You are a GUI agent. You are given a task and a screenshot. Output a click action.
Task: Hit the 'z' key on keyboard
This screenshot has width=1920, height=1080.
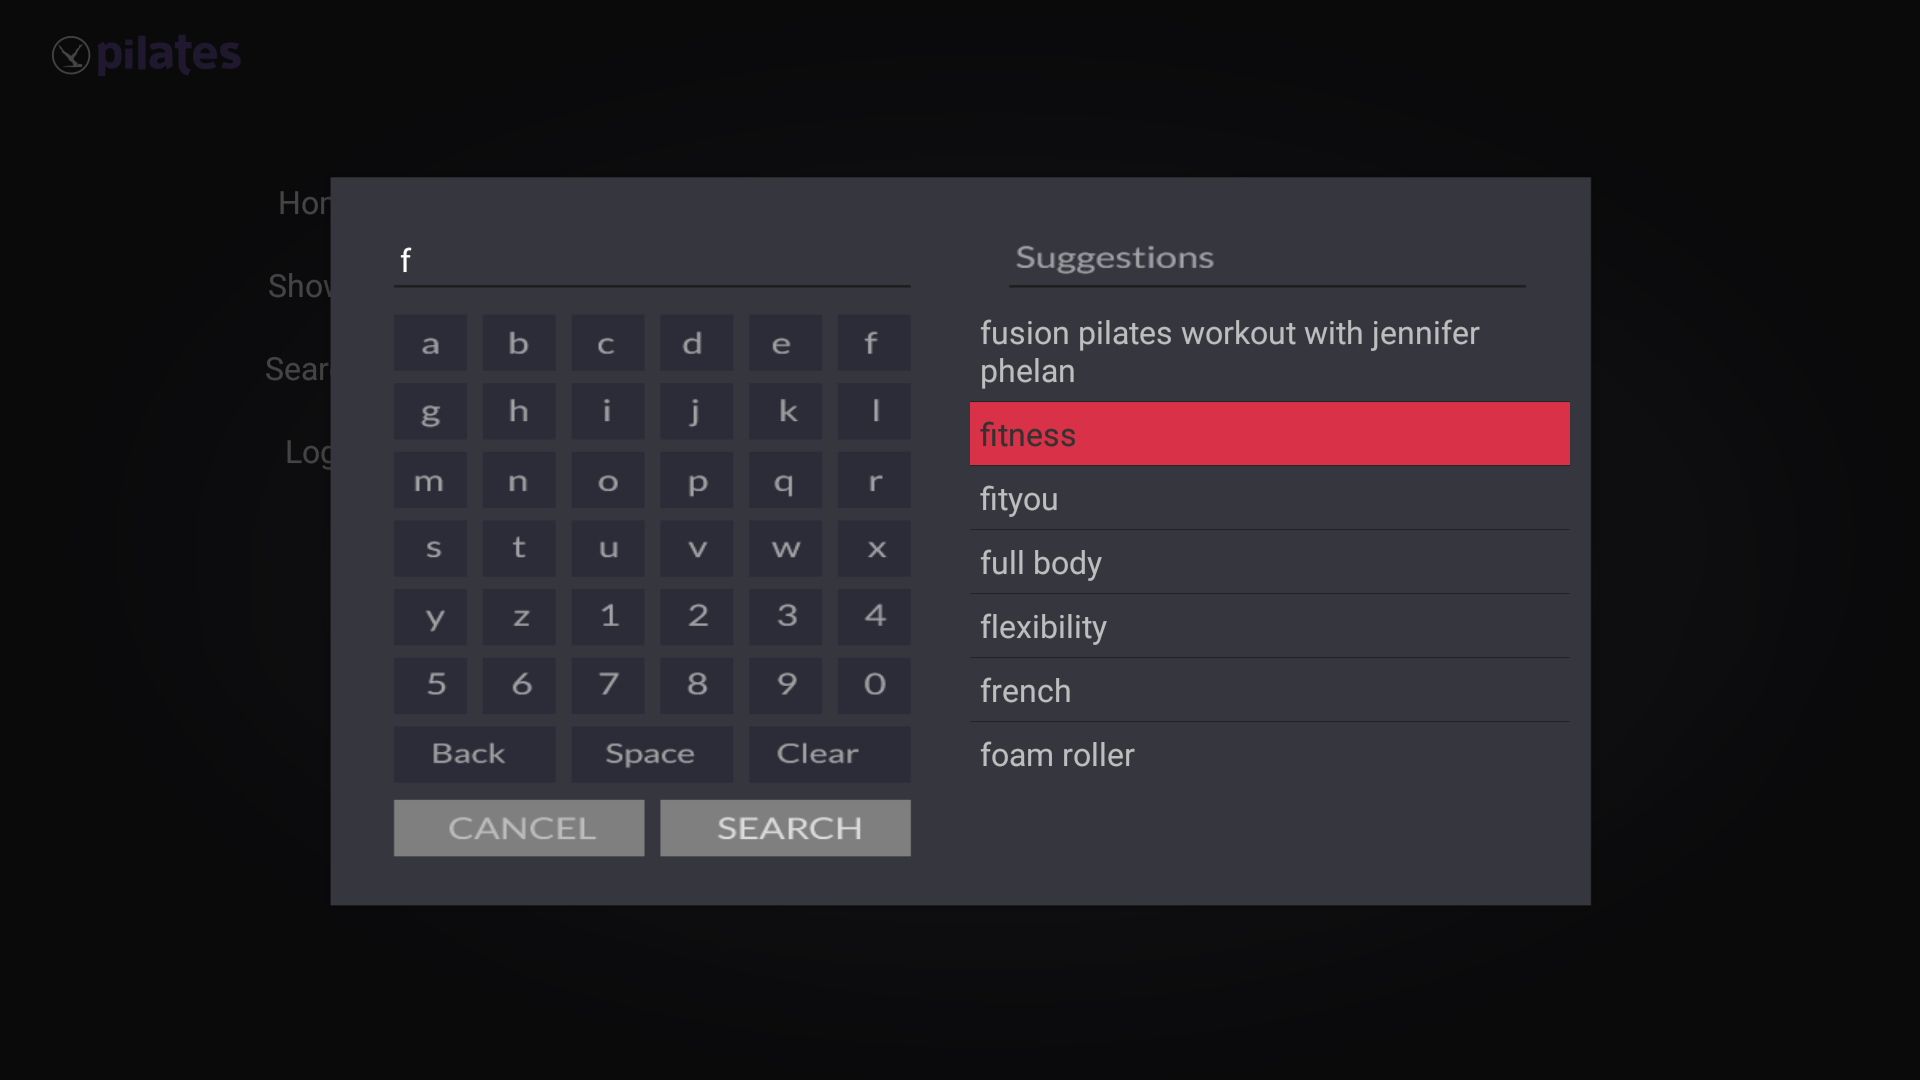(x=519, y=617)
